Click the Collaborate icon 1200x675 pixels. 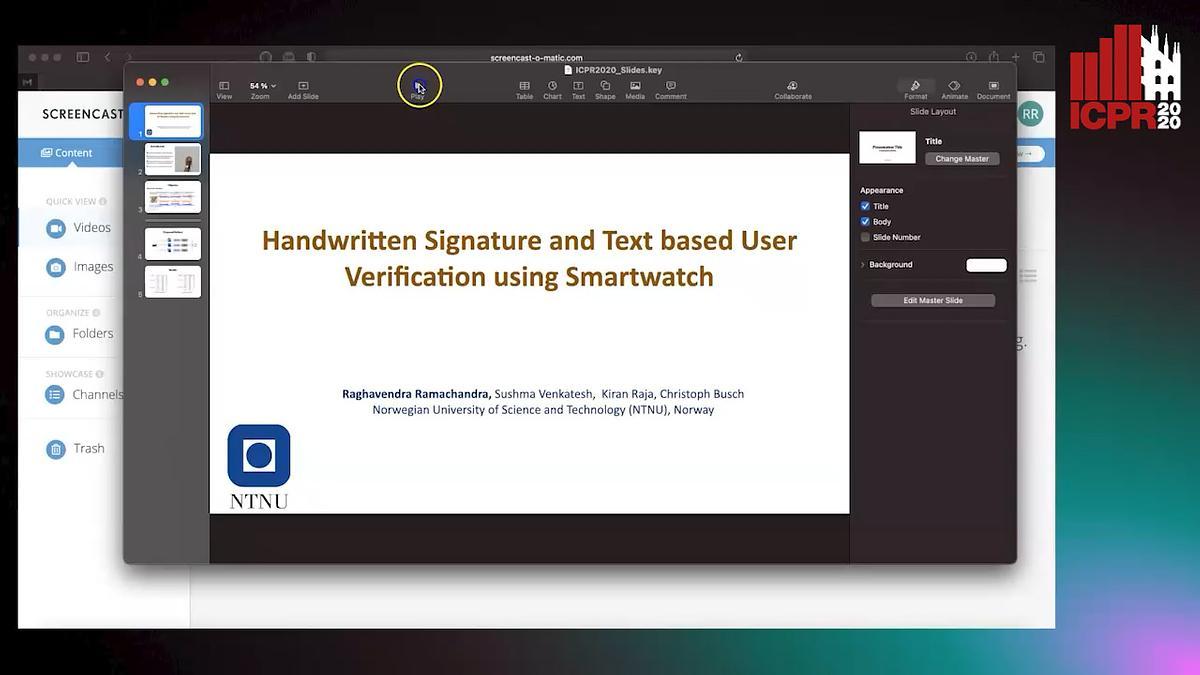[x=792, y=87]
